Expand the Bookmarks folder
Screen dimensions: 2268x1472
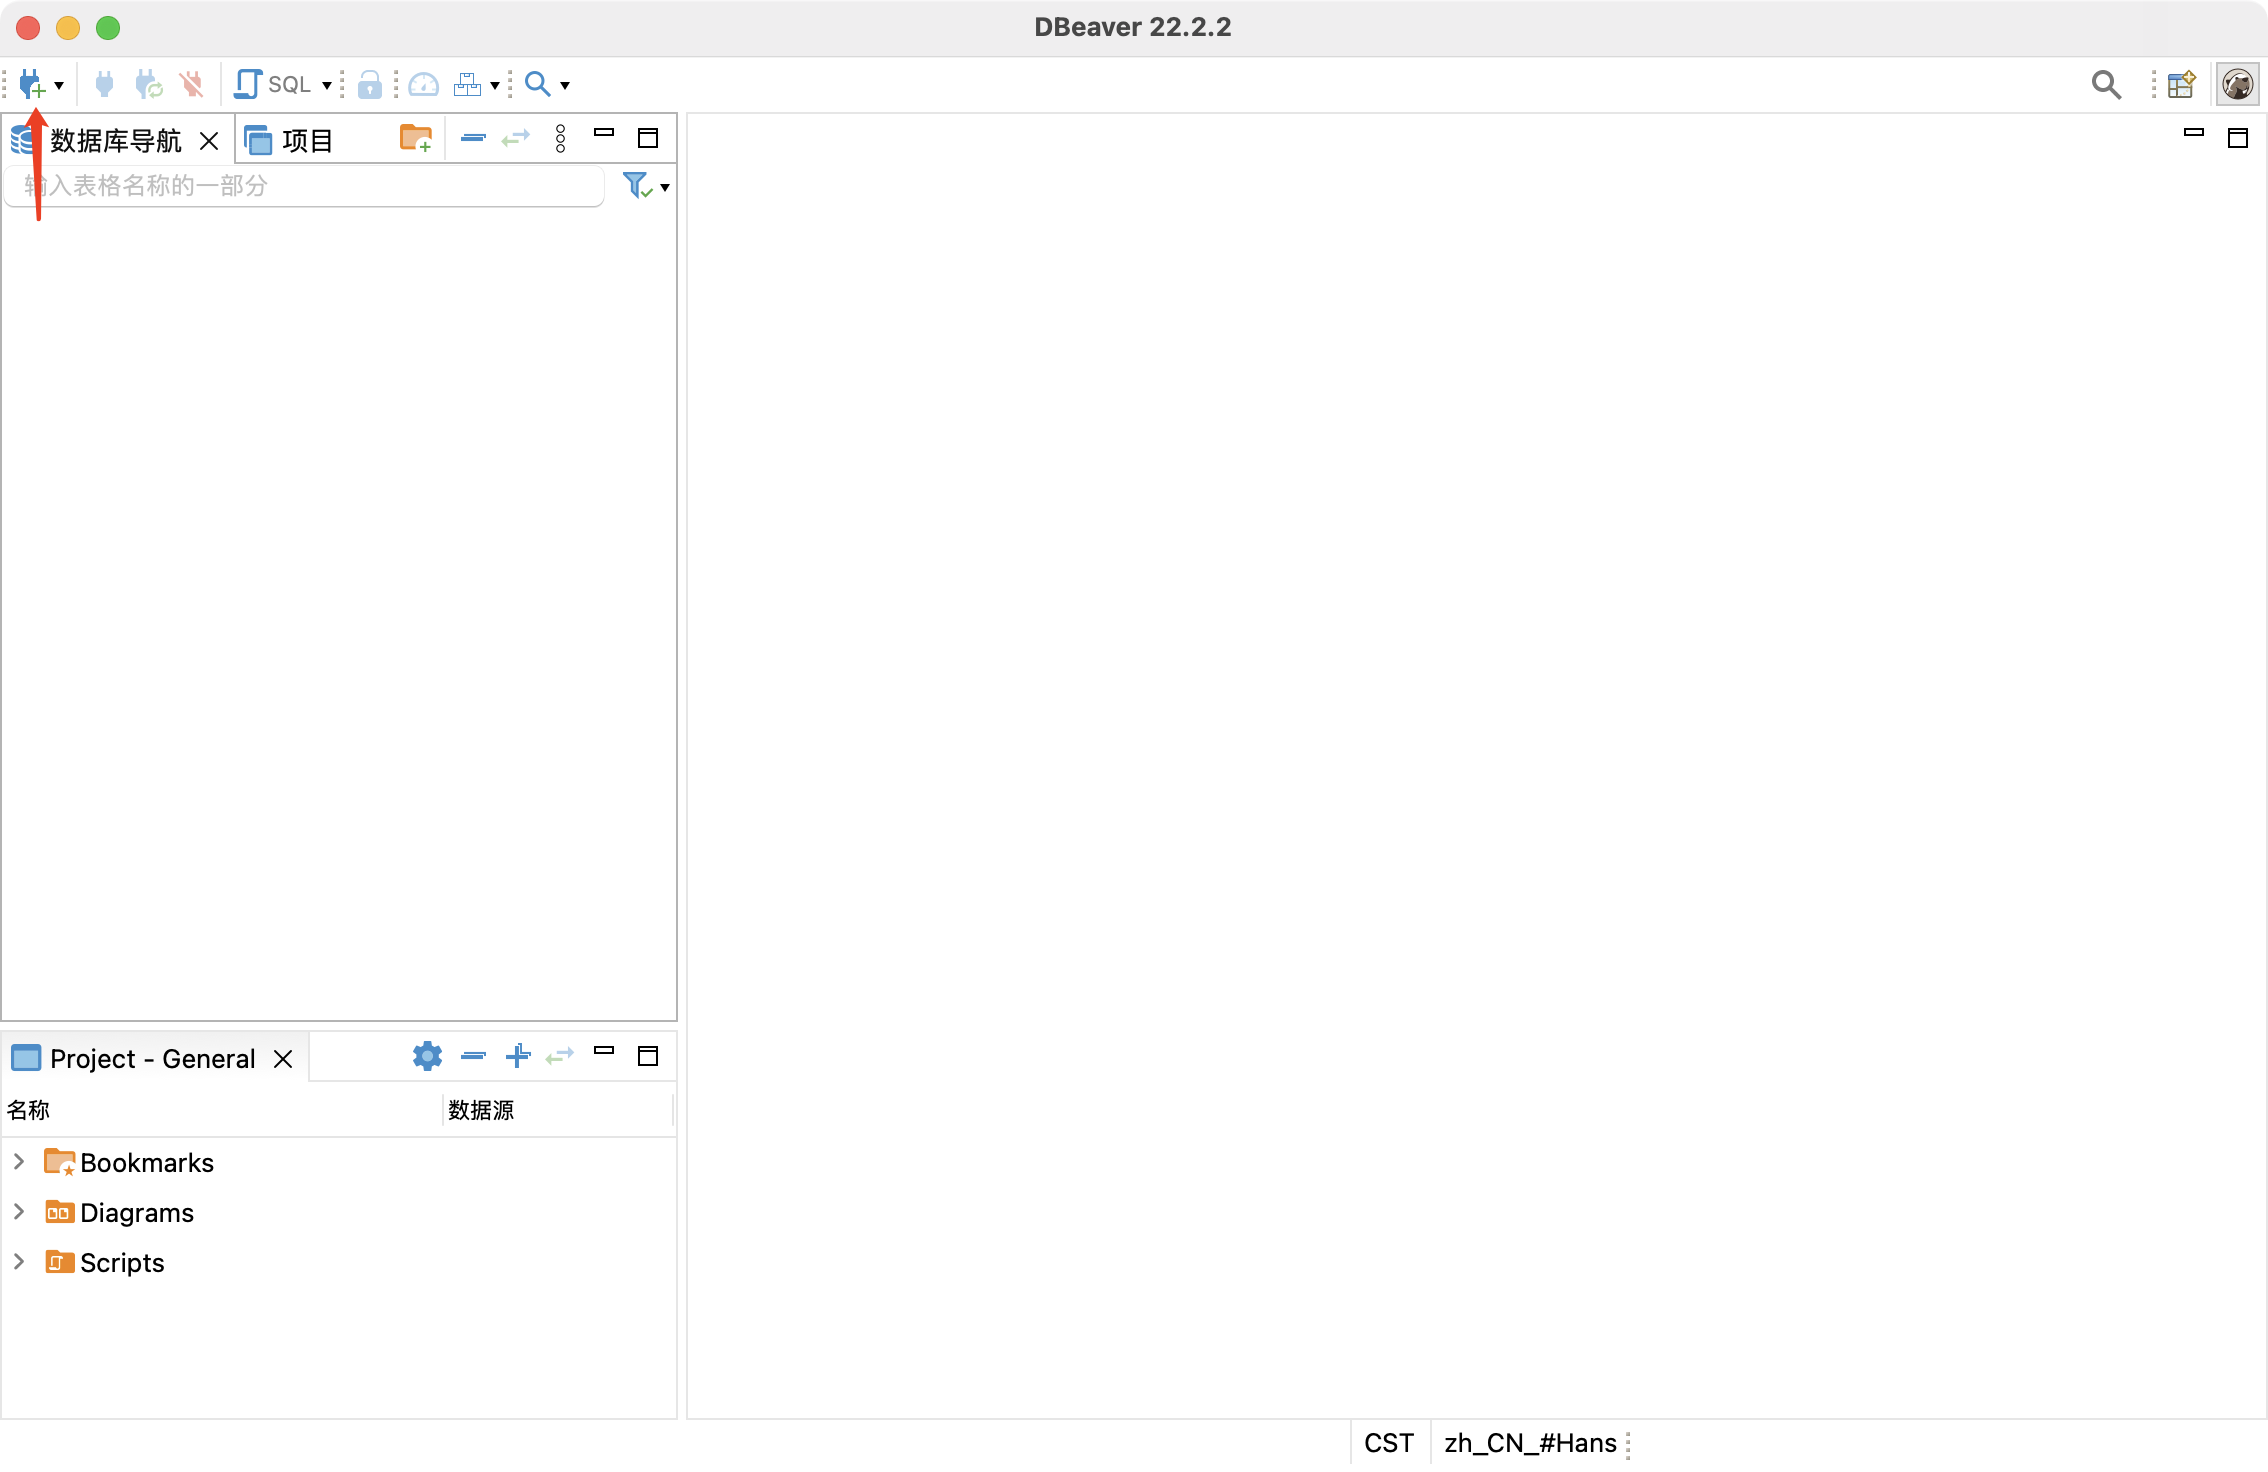[19, 1162]
